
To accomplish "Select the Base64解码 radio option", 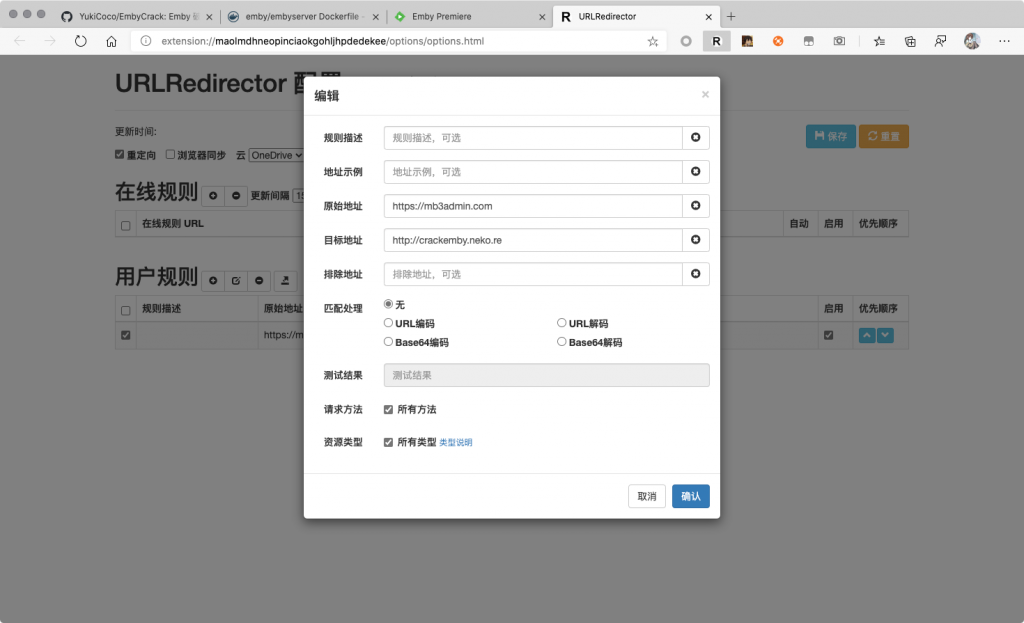I will click(562, 342).
